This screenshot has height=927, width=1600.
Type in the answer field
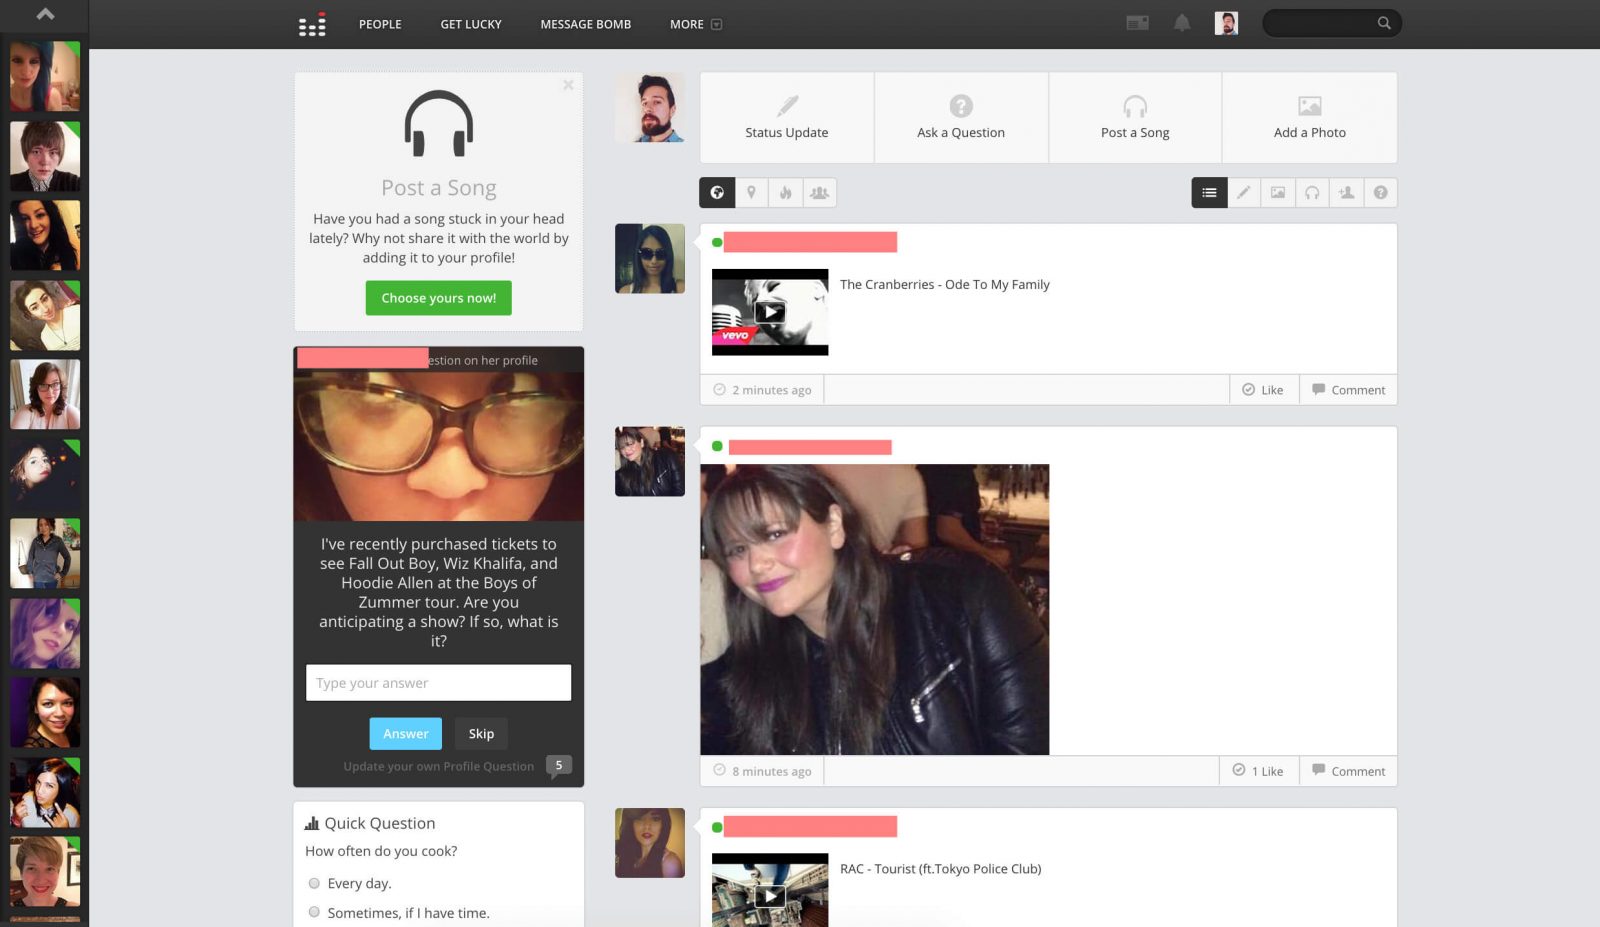coord(438,682)
